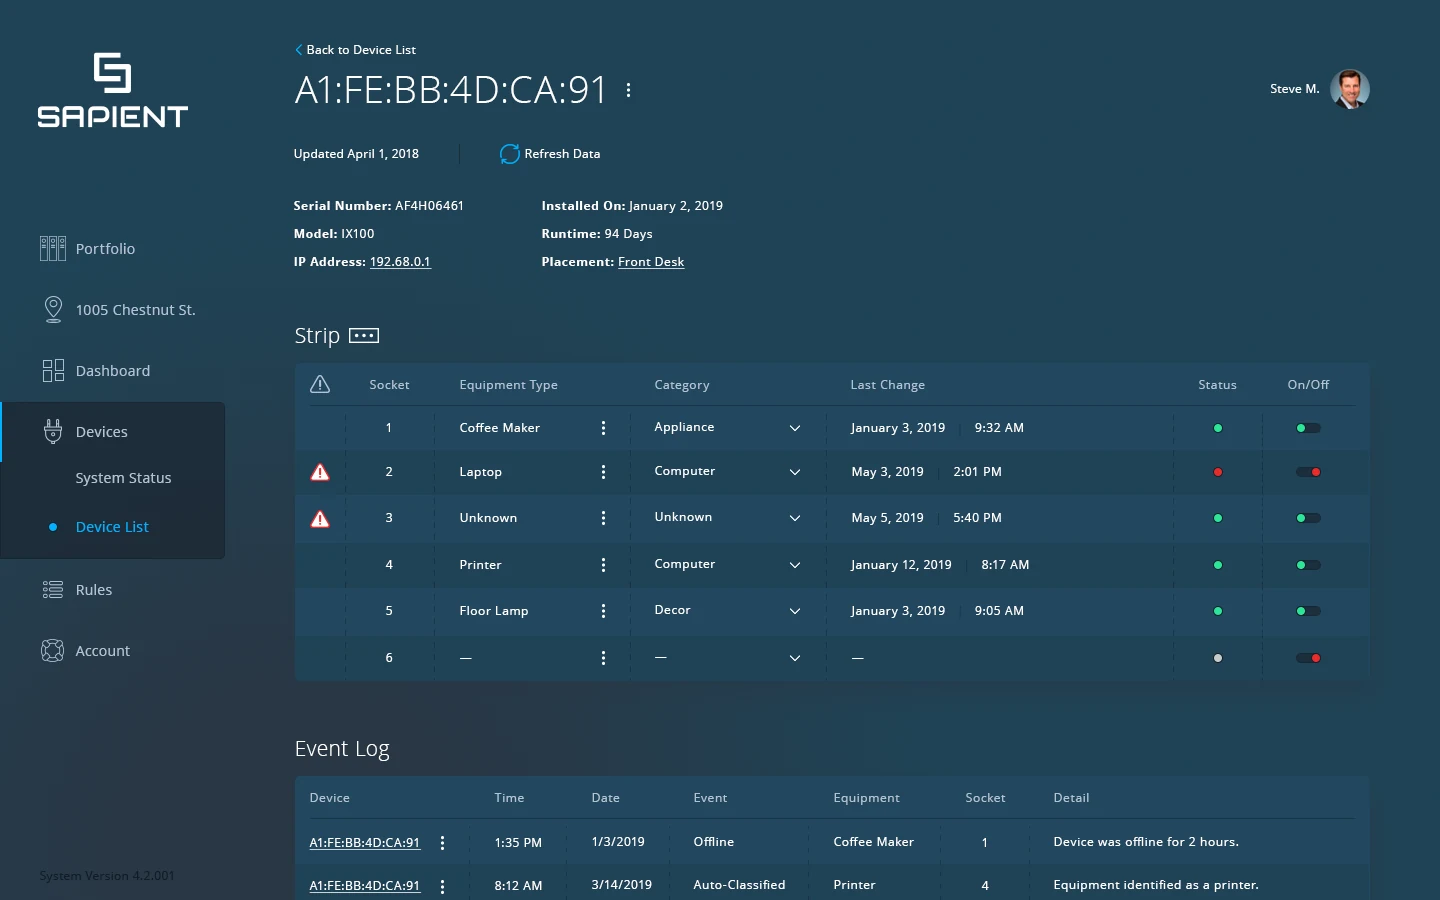Open System Status submenu item
Image resolution: width=1440 pixels, height=900 pixels.
coord(123,478)
